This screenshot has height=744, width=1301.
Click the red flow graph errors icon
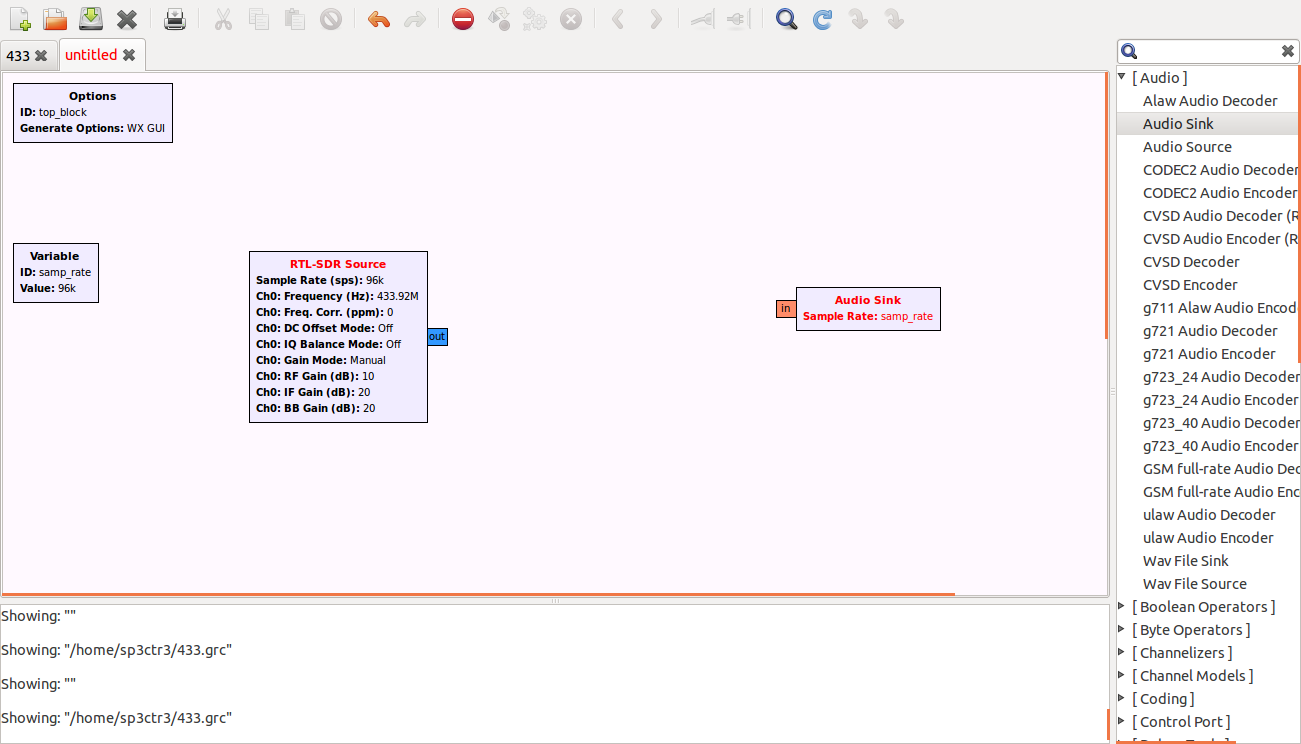(x=462, y=18)
